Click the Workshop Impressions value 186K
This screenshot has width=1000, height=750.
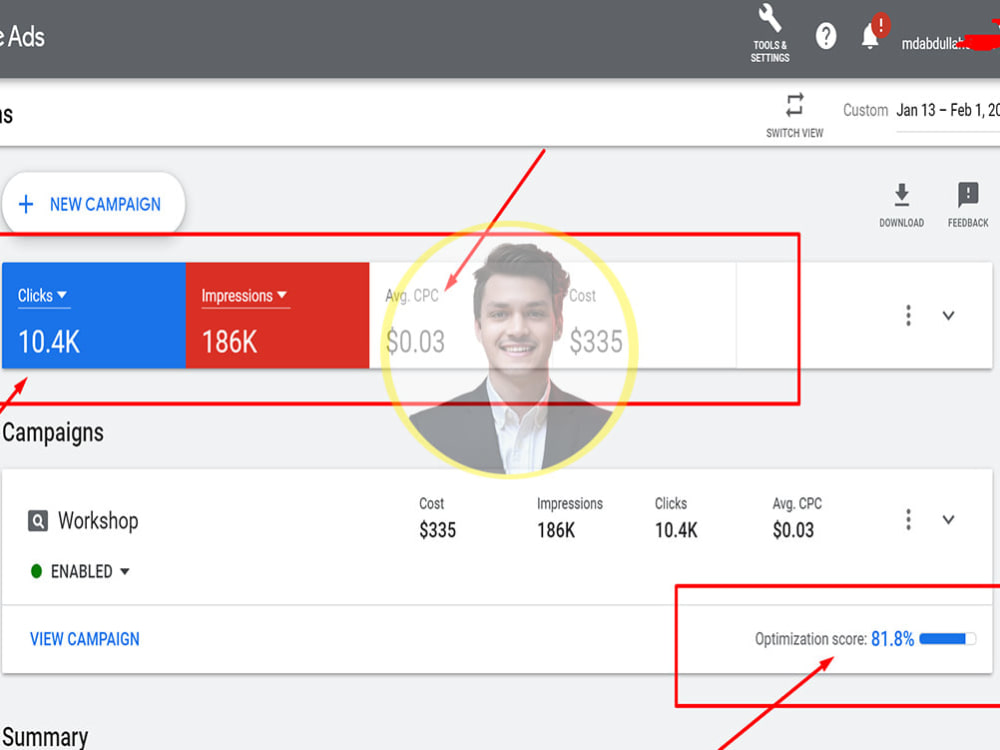pyautogui.click(x=556, y=530)
